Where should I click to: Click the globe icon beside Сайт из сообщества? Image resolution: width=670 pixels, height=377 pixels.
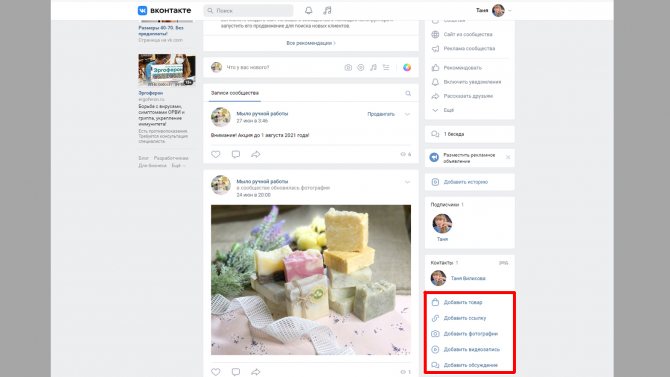pyautogui.click(x=435, y=34)
